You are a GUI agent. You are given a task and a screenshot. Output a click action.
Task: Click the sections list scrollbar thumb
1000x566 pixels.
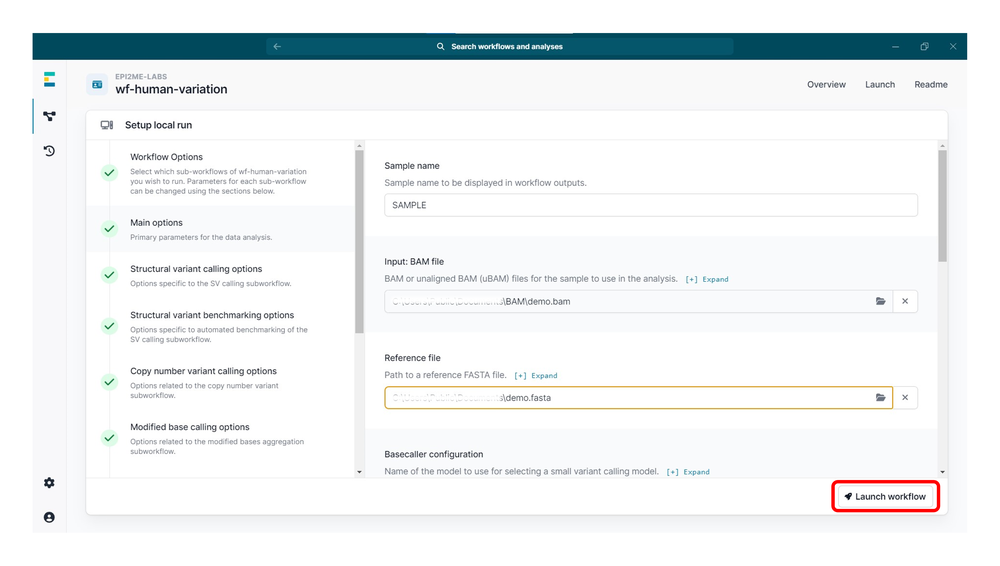359,241
